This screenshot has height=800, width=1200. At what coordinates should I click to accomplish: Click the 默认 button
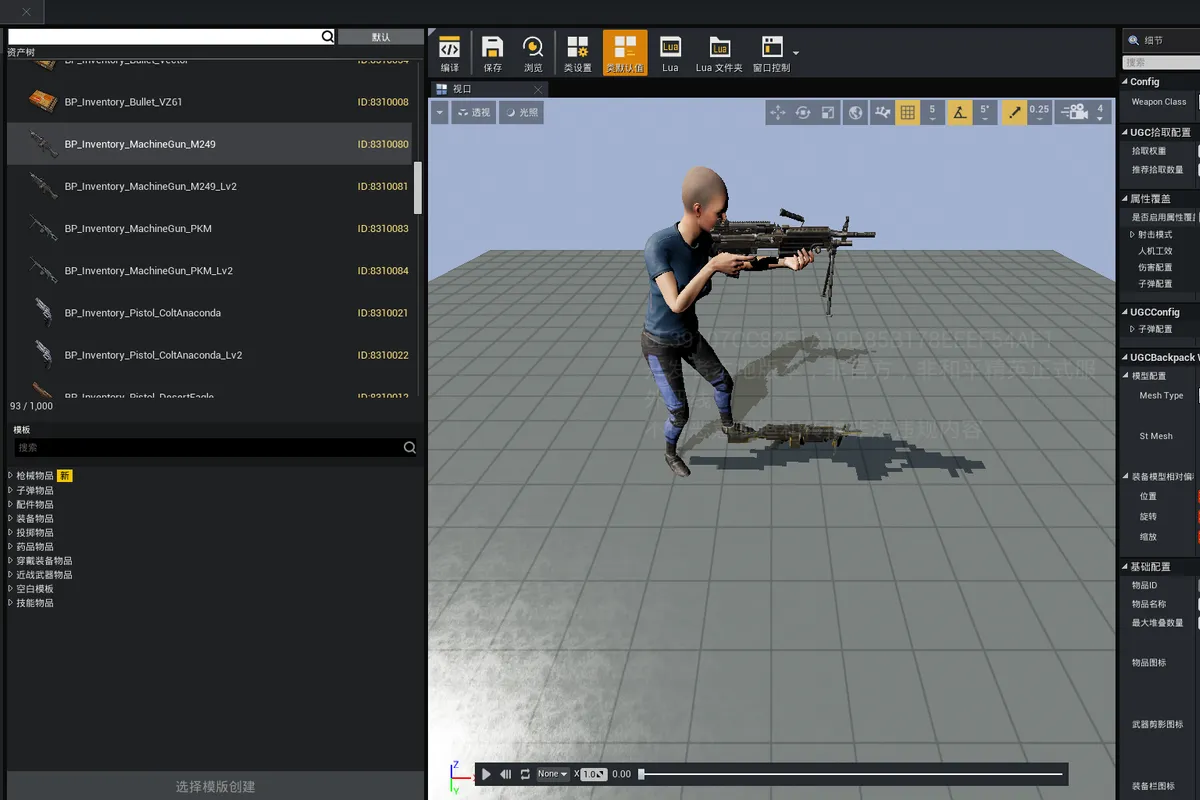pyautogui.click(x=381, y=37)
